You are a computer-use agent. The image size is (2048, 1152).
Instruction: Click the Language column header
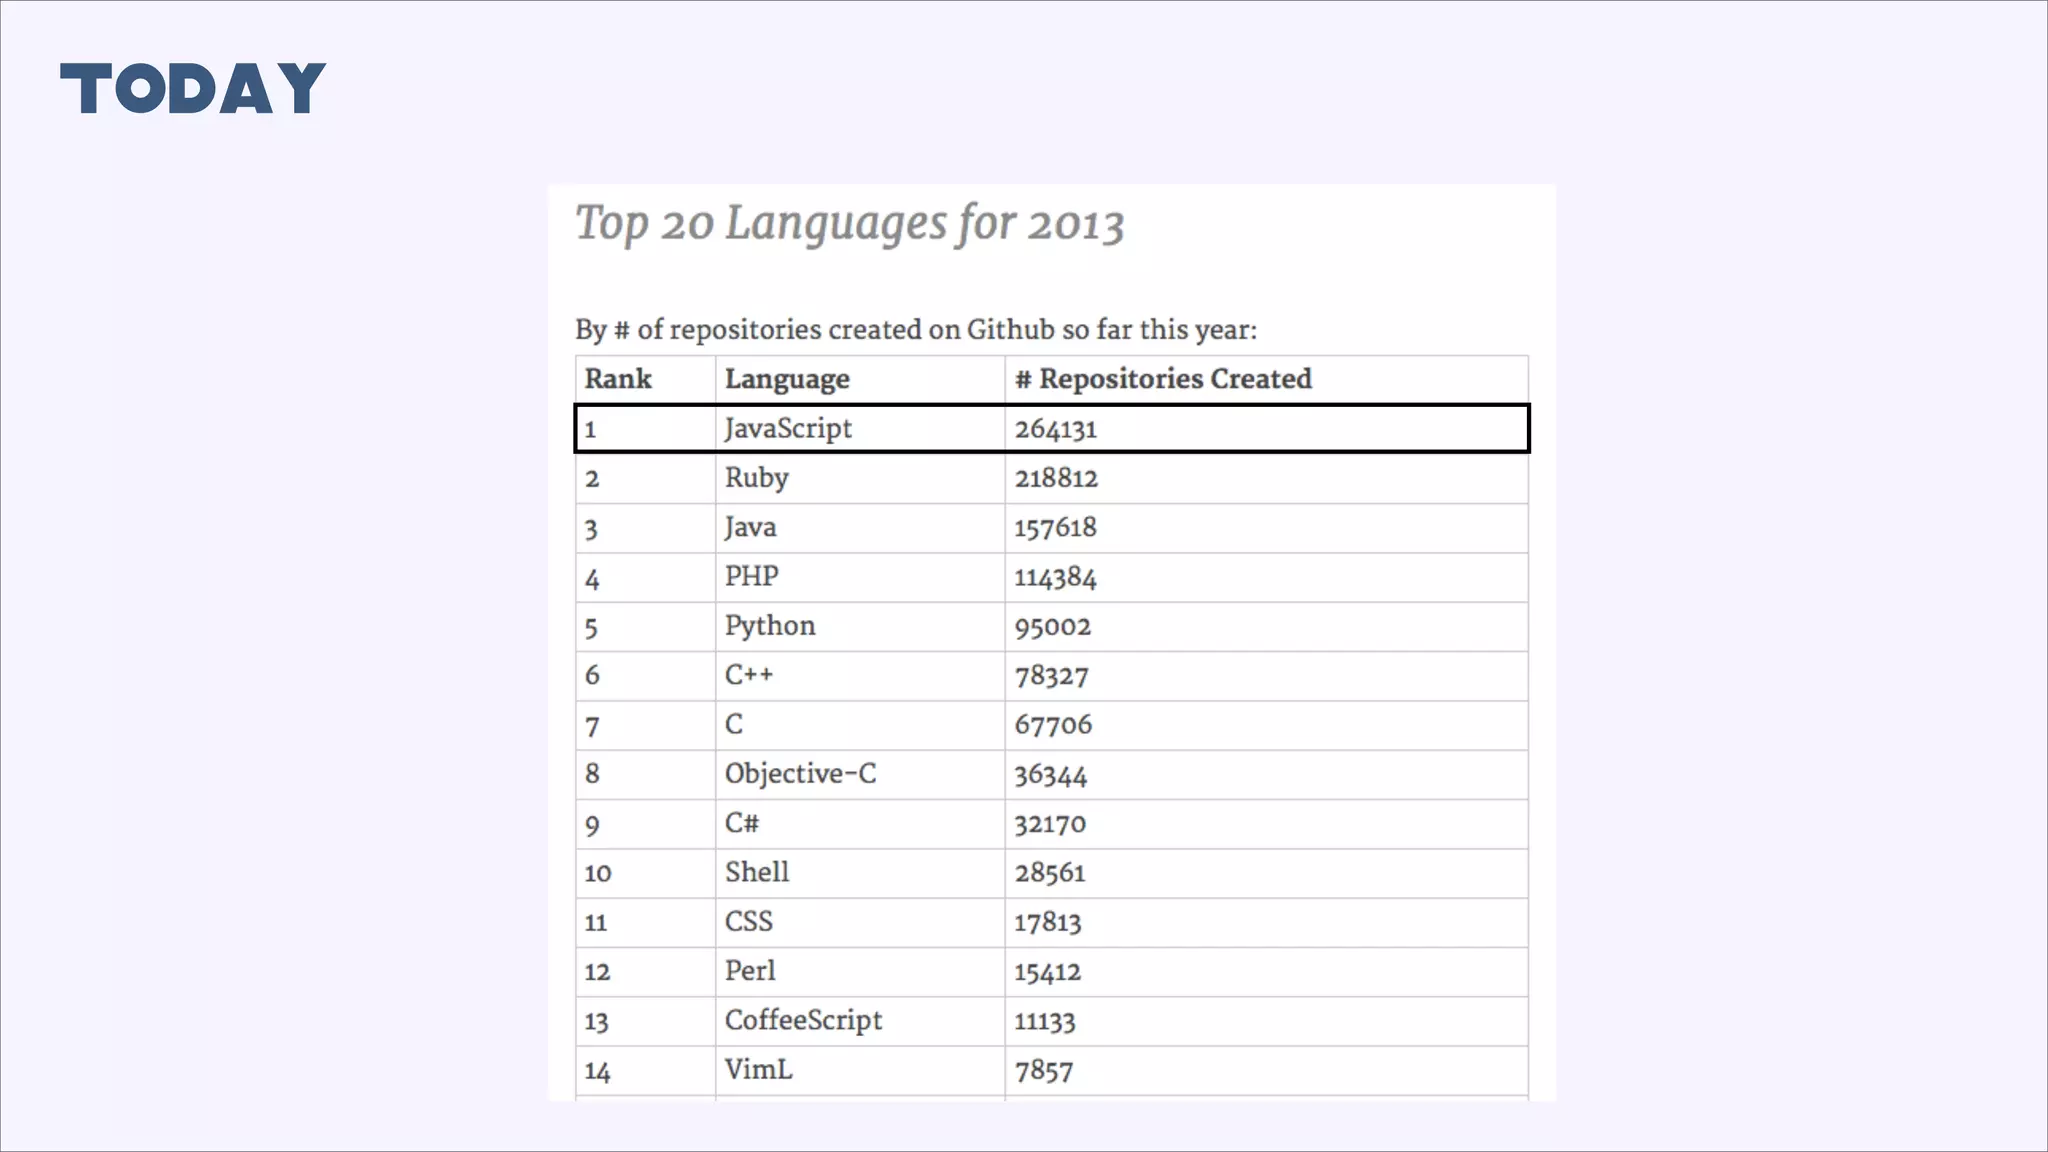click(787, 379)
